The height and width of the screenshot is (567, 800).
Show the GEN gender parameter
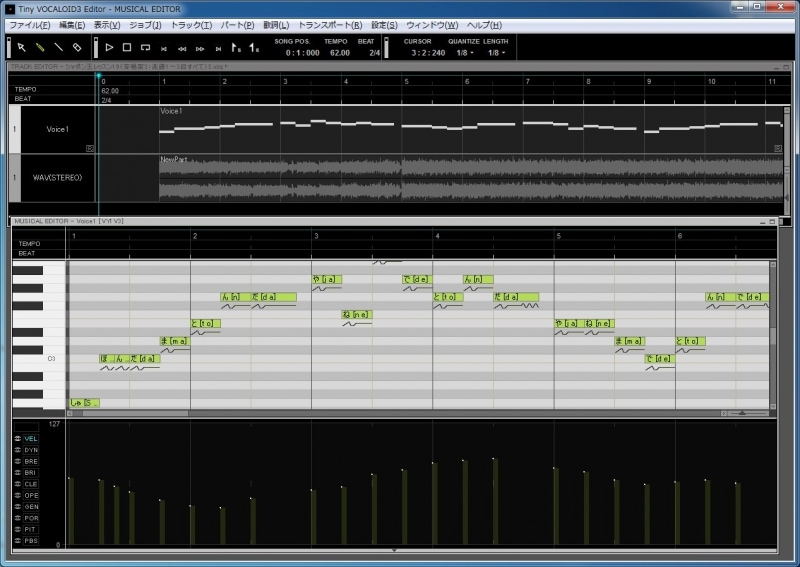[x=31, y=506]
